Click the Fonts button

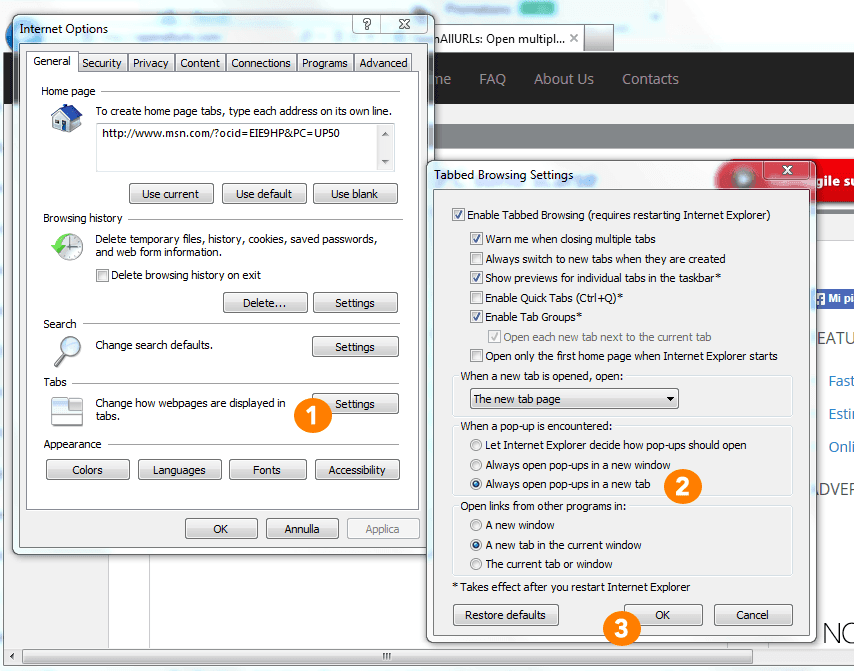(267, 469)
